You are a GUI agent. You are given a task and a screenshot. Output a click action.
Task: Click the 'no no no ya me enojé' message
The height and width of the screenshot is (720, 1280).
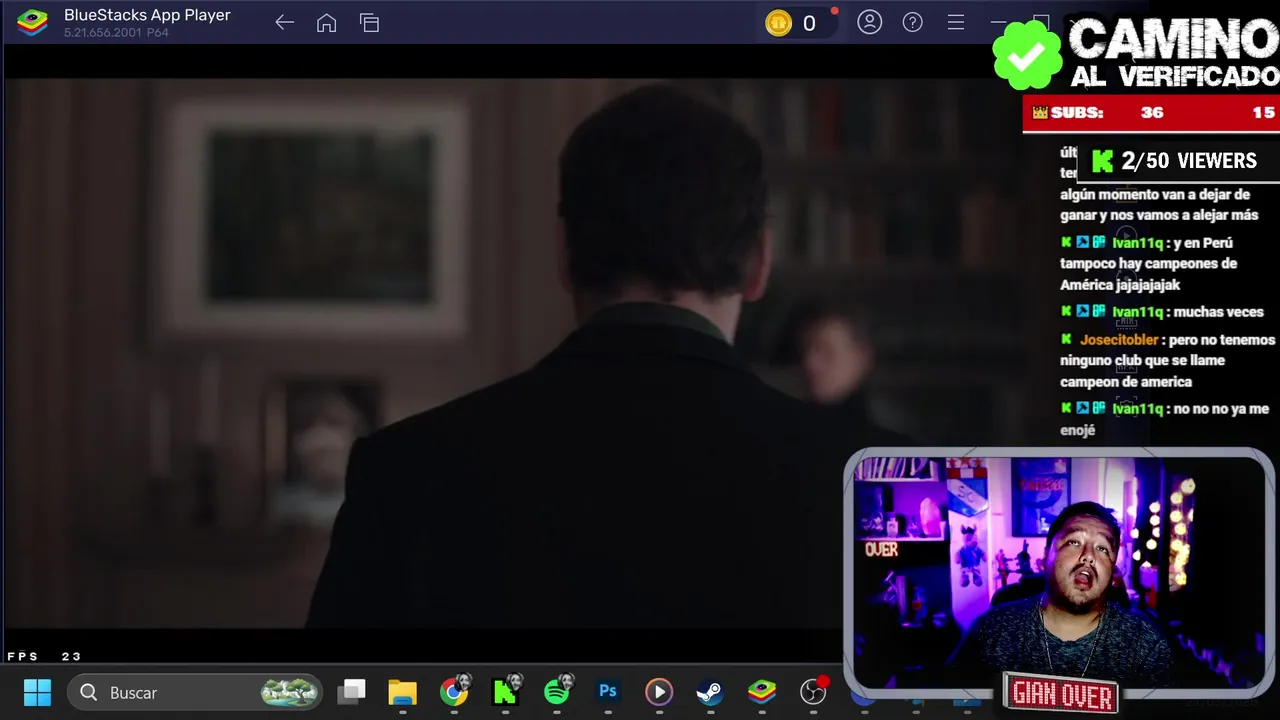click(x=1164, y=419)
